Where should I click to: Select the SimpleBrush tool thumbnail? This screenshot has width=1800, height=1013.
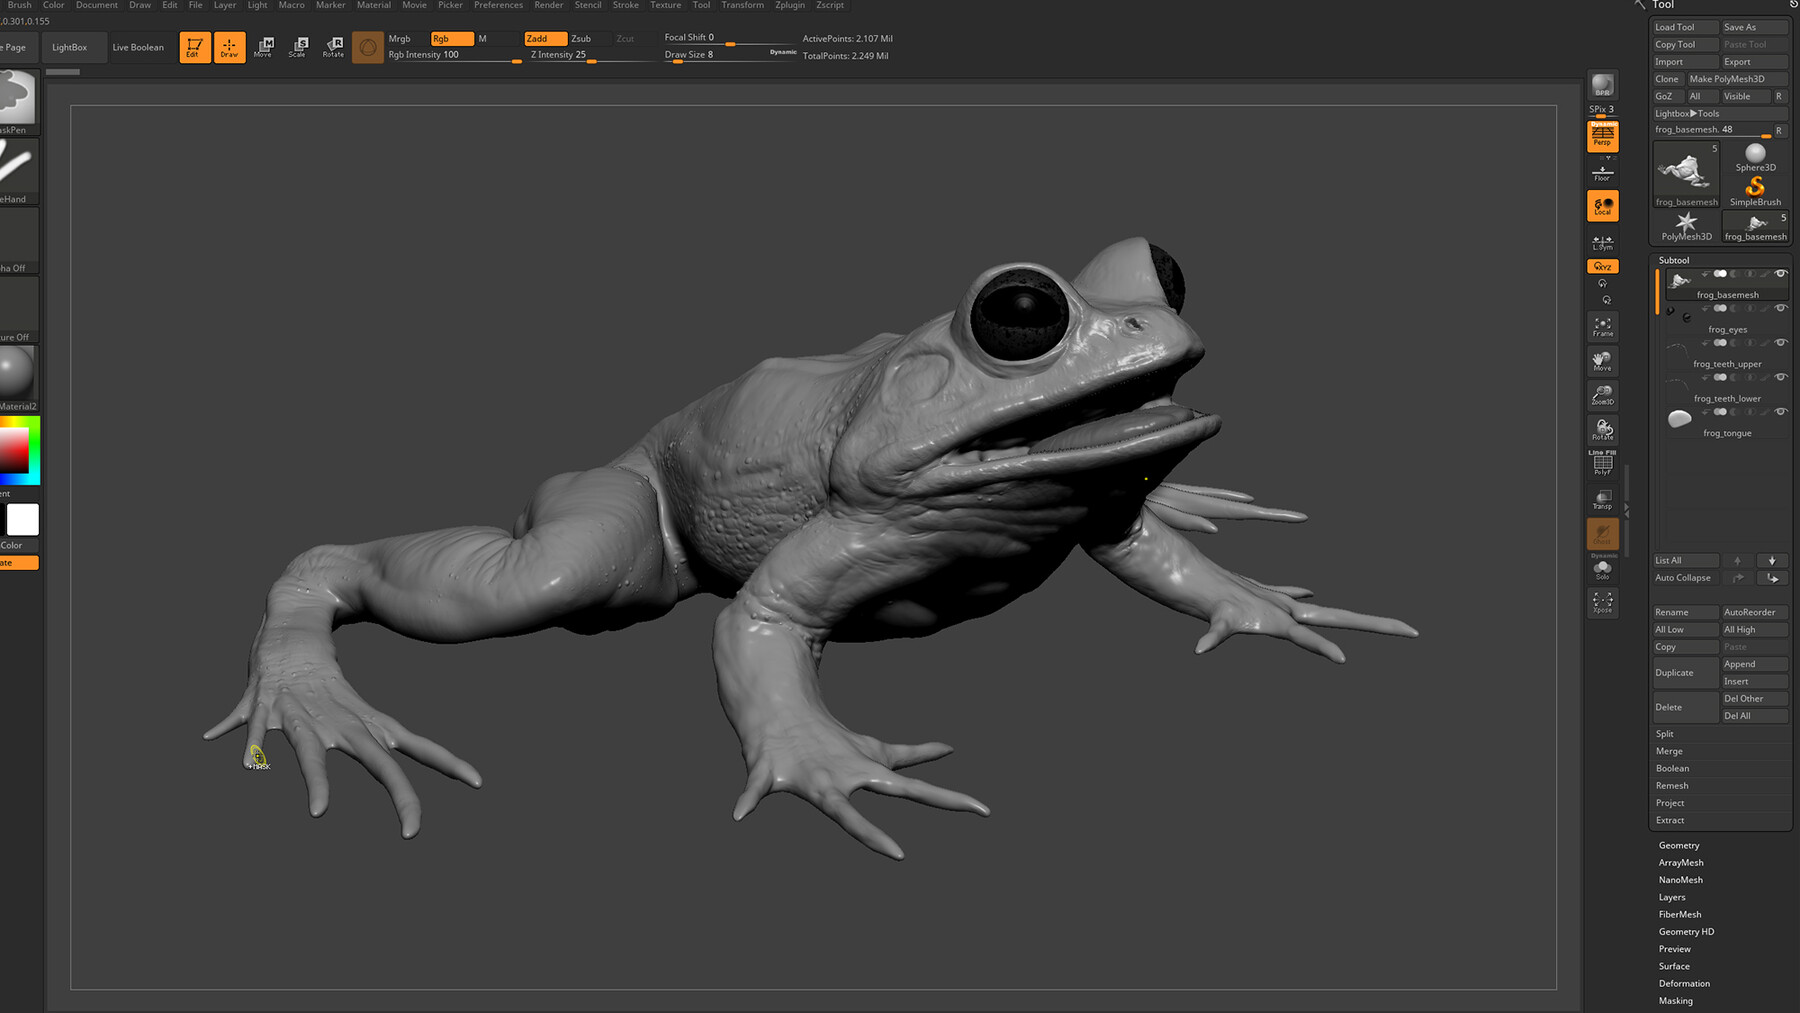[x=1754, y=185]
